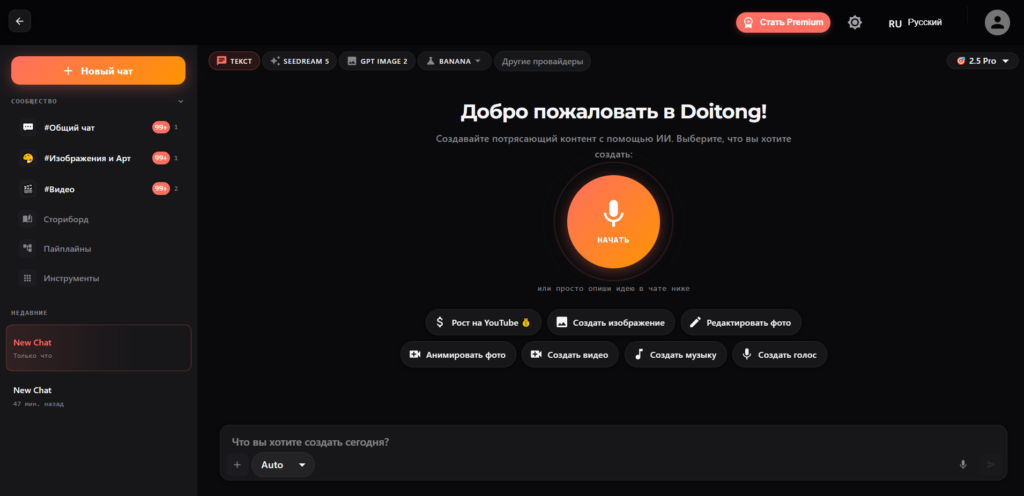
Task: Focus the Что вы хотите создать сегодня? input
Action: pos(613,442)
